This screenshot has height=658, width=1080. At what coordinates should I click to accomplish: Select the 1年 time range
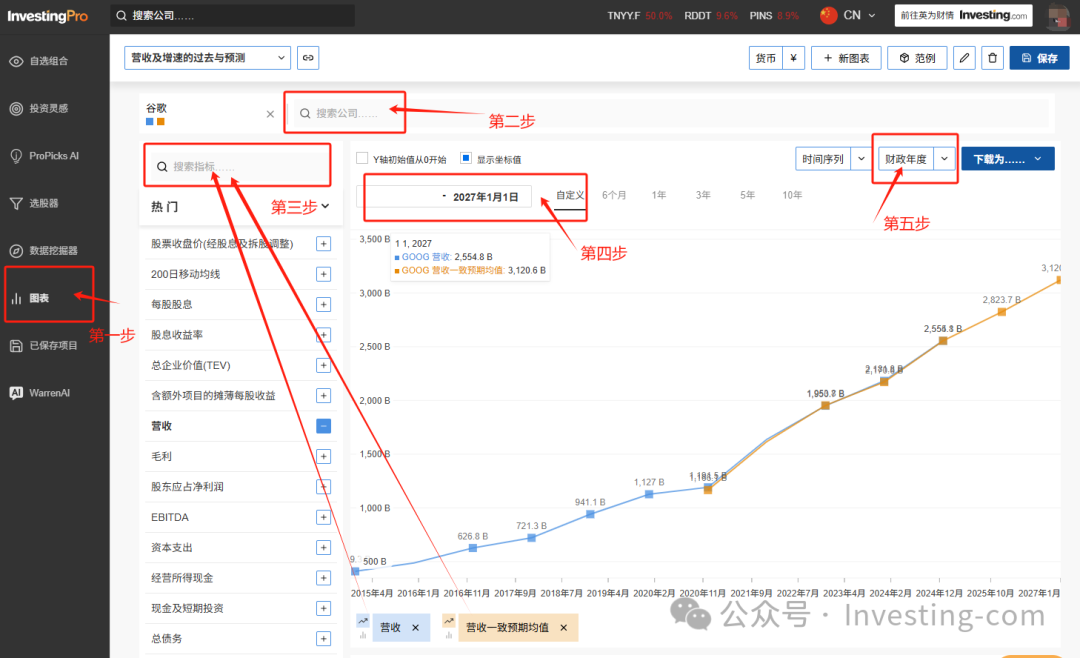point(658,196)
